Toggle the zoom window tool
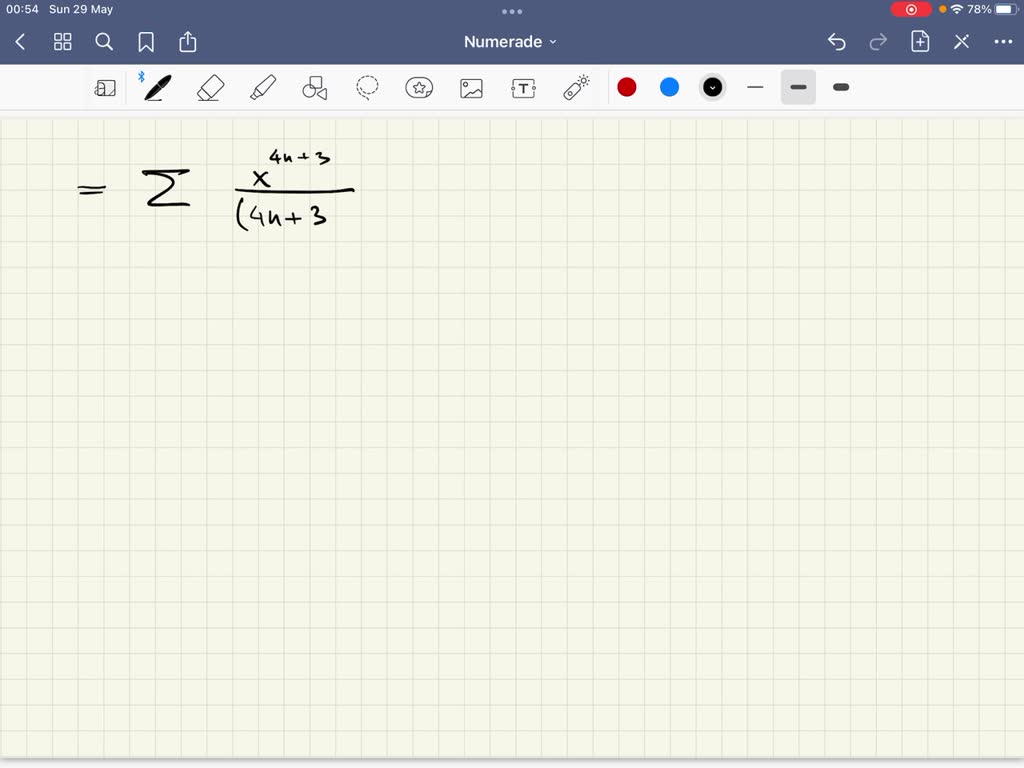 [x=105, y=88]
